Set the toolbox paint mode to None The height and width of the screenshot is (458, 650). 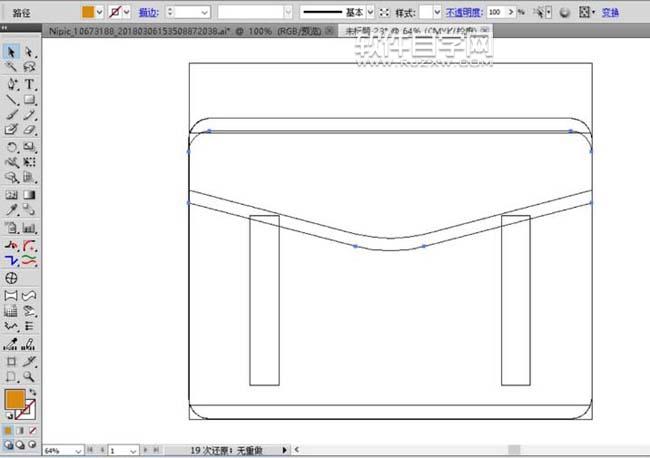[32, 431]
